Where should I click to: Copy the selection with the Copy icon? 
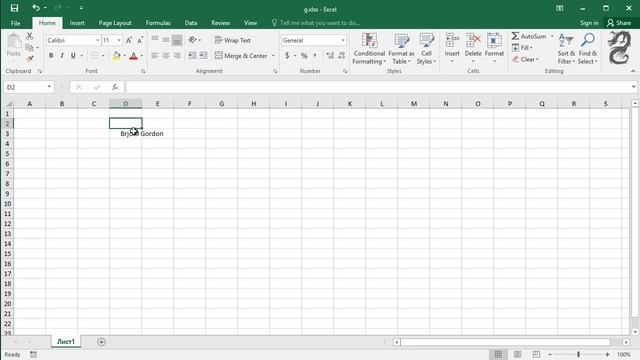coord(29,48)
